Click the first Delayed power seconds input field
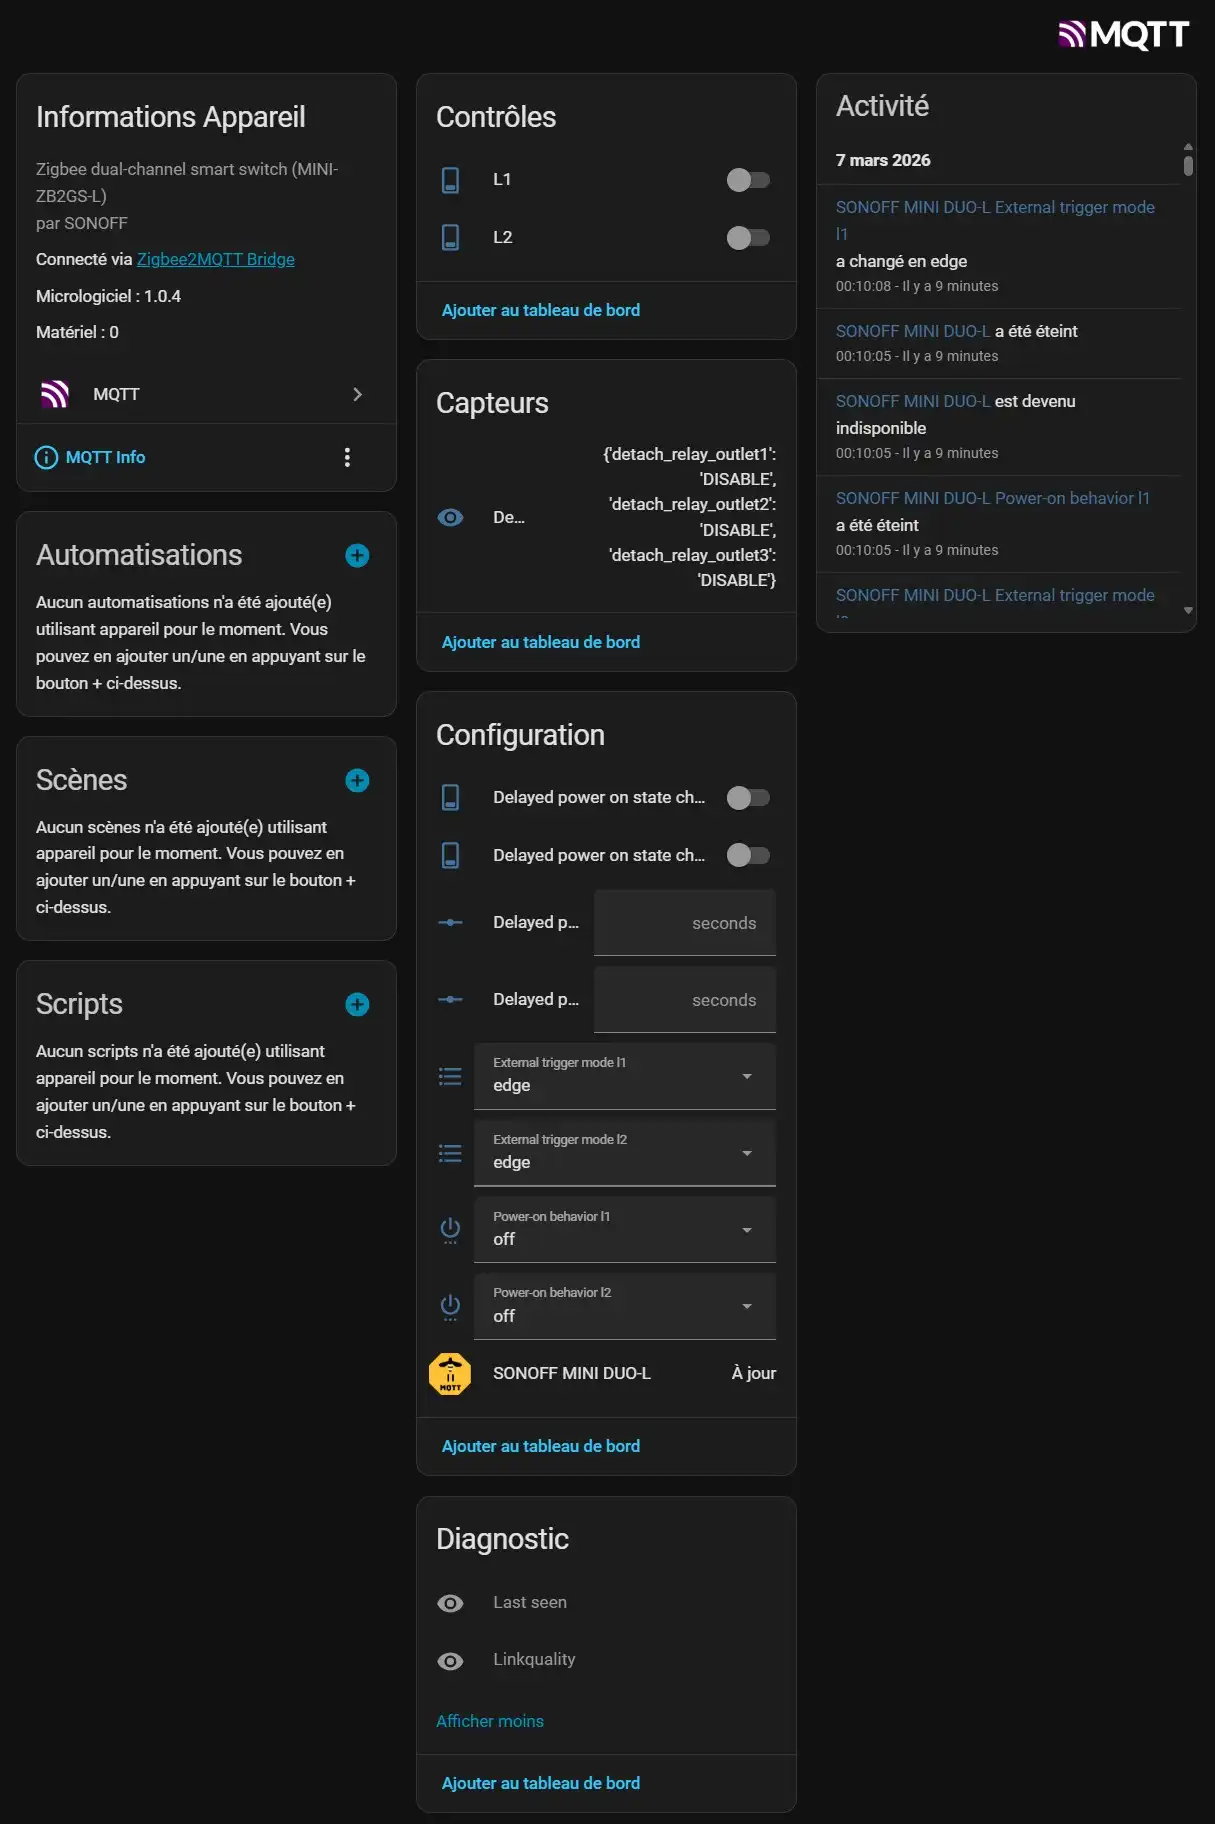This screenshot has height=1824, width=1215. 684,923
